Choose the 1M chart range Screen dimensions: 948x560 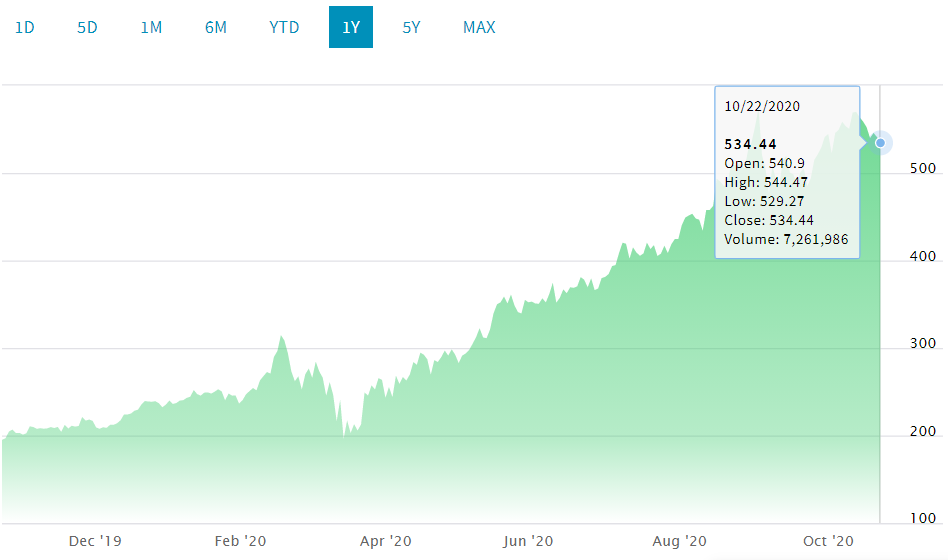pyautogui.click(x=151, y=27)
